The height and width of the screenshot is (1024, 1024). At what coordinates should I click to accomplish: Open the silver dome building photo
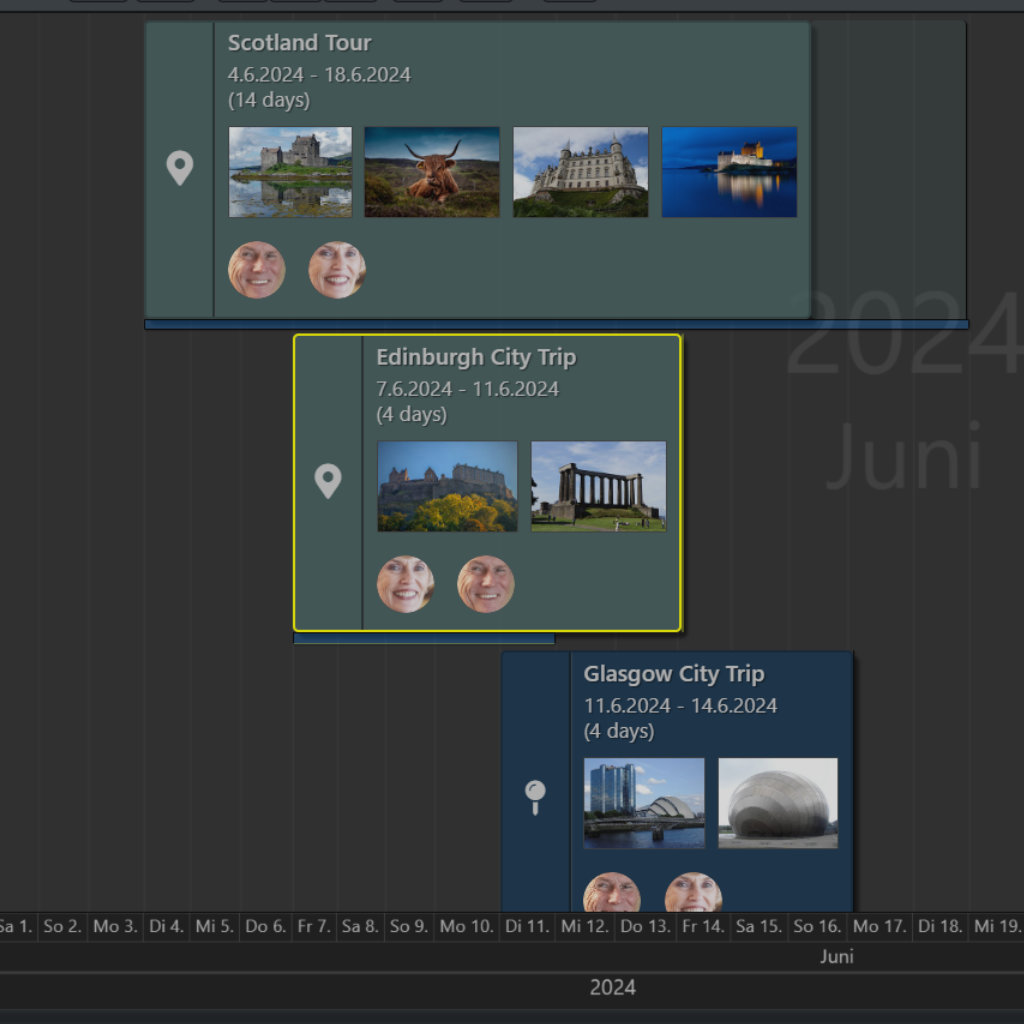[x=777, y=803]
